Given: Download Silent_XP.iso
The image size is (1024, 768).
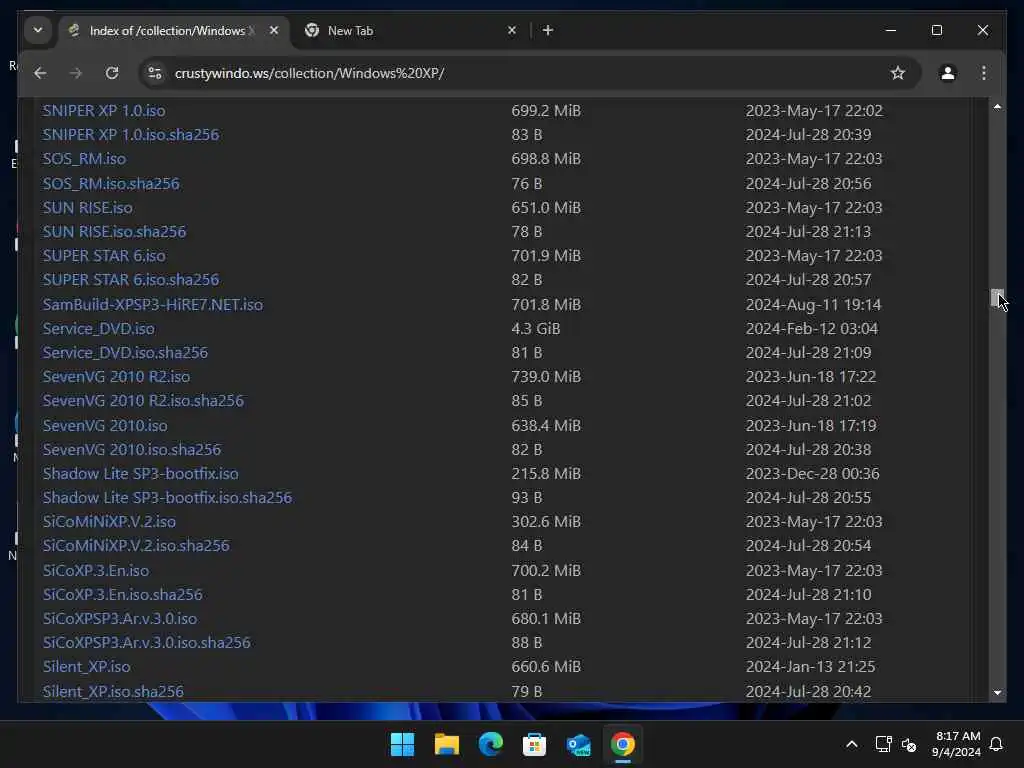Looking at the screenshot, I should point(86,667).
